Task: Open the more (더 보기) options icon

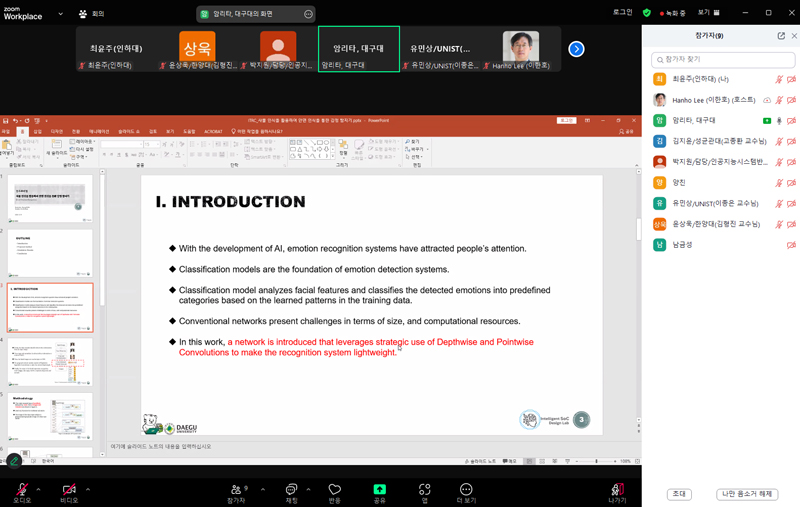Action: [x=466, y=489]
